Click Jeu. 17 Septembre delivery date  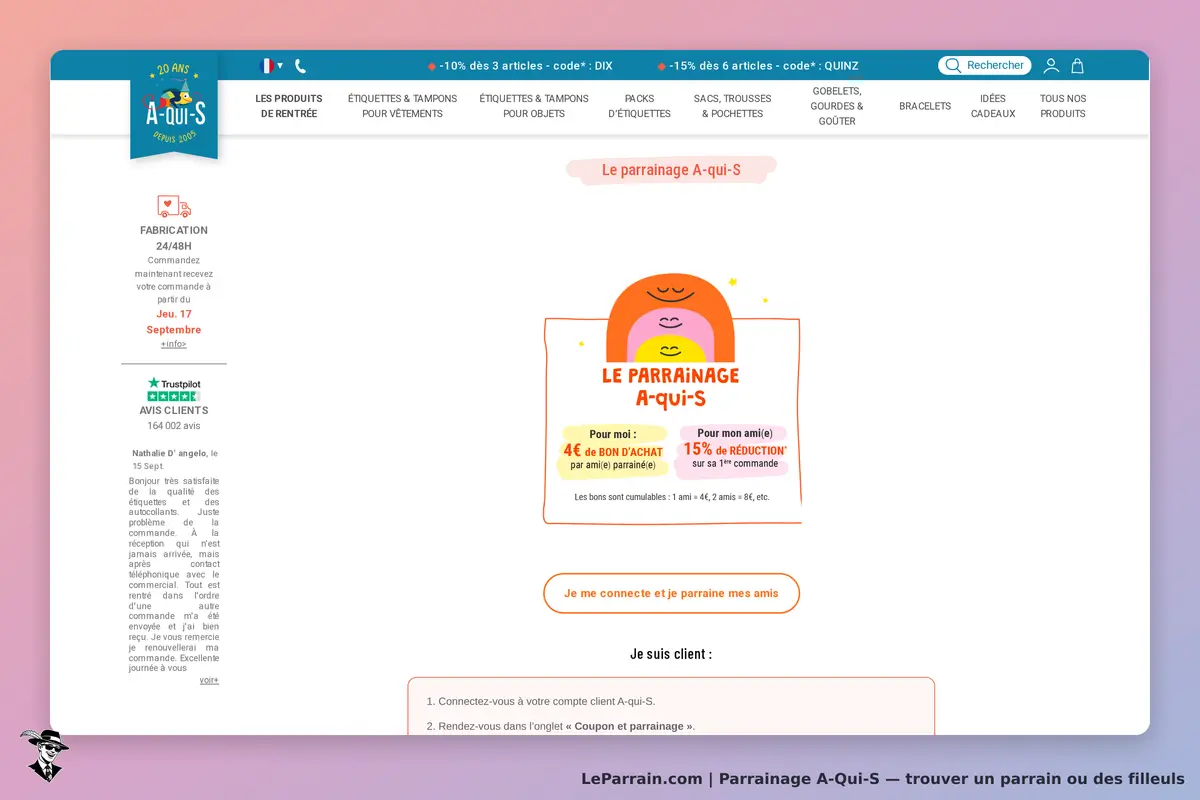pyautogui.click(x=174, y=322)
